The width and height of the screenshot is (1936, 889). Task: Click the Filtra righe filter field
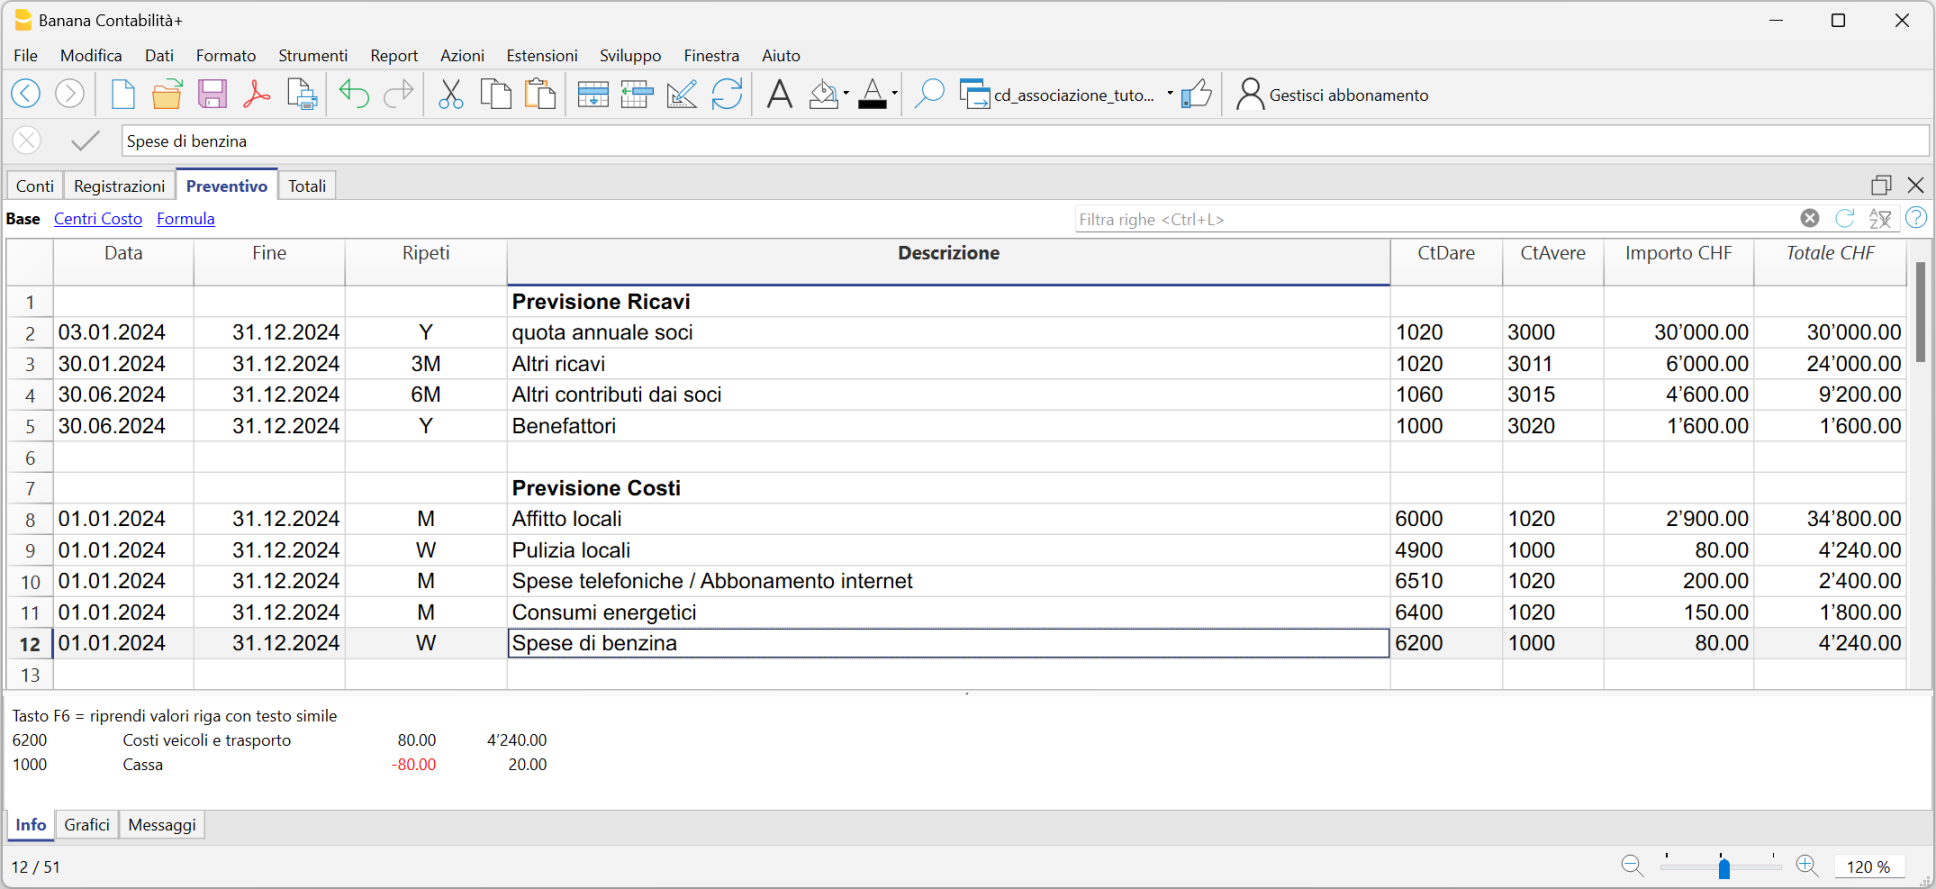click(1435, 219)
